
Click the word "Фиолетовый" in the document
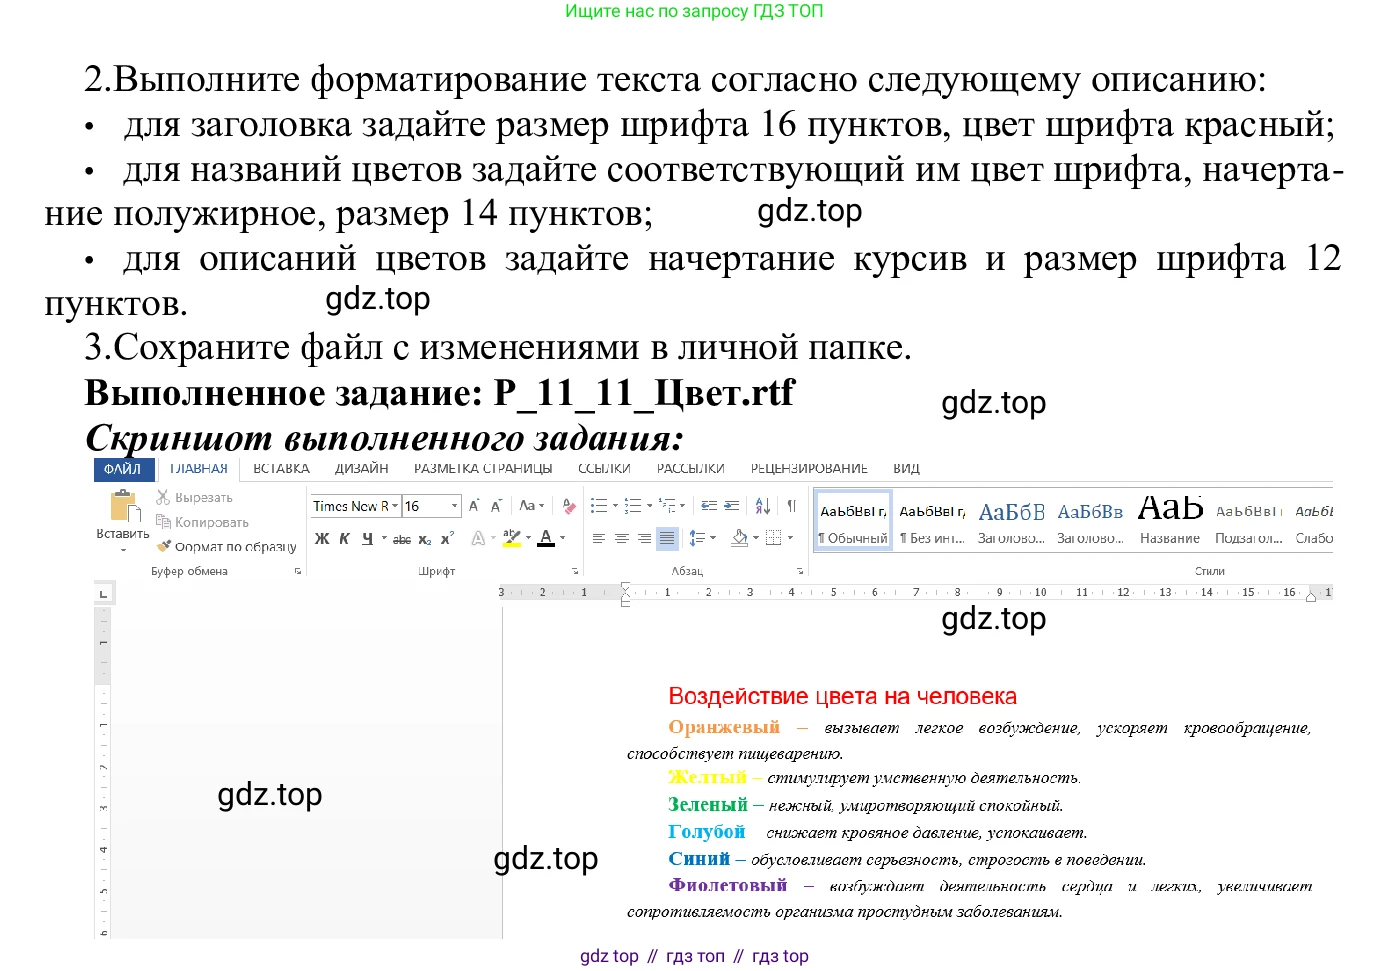coord(728,885)
